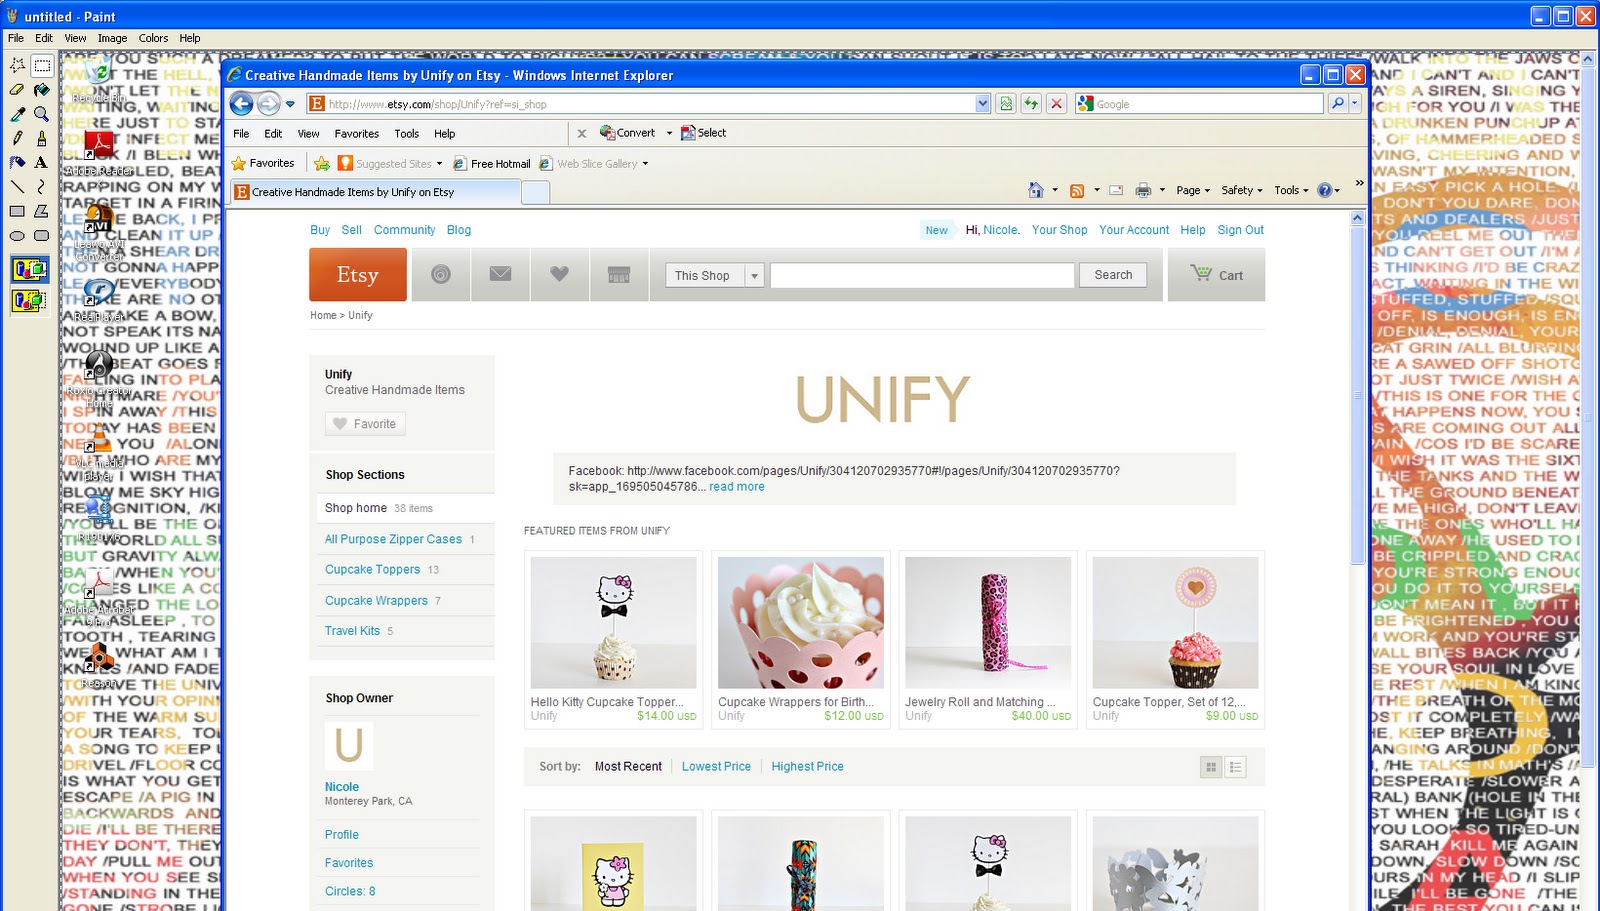Choose the Curve tool in Paint
The image size is (1600, 911).
[41, 186]
